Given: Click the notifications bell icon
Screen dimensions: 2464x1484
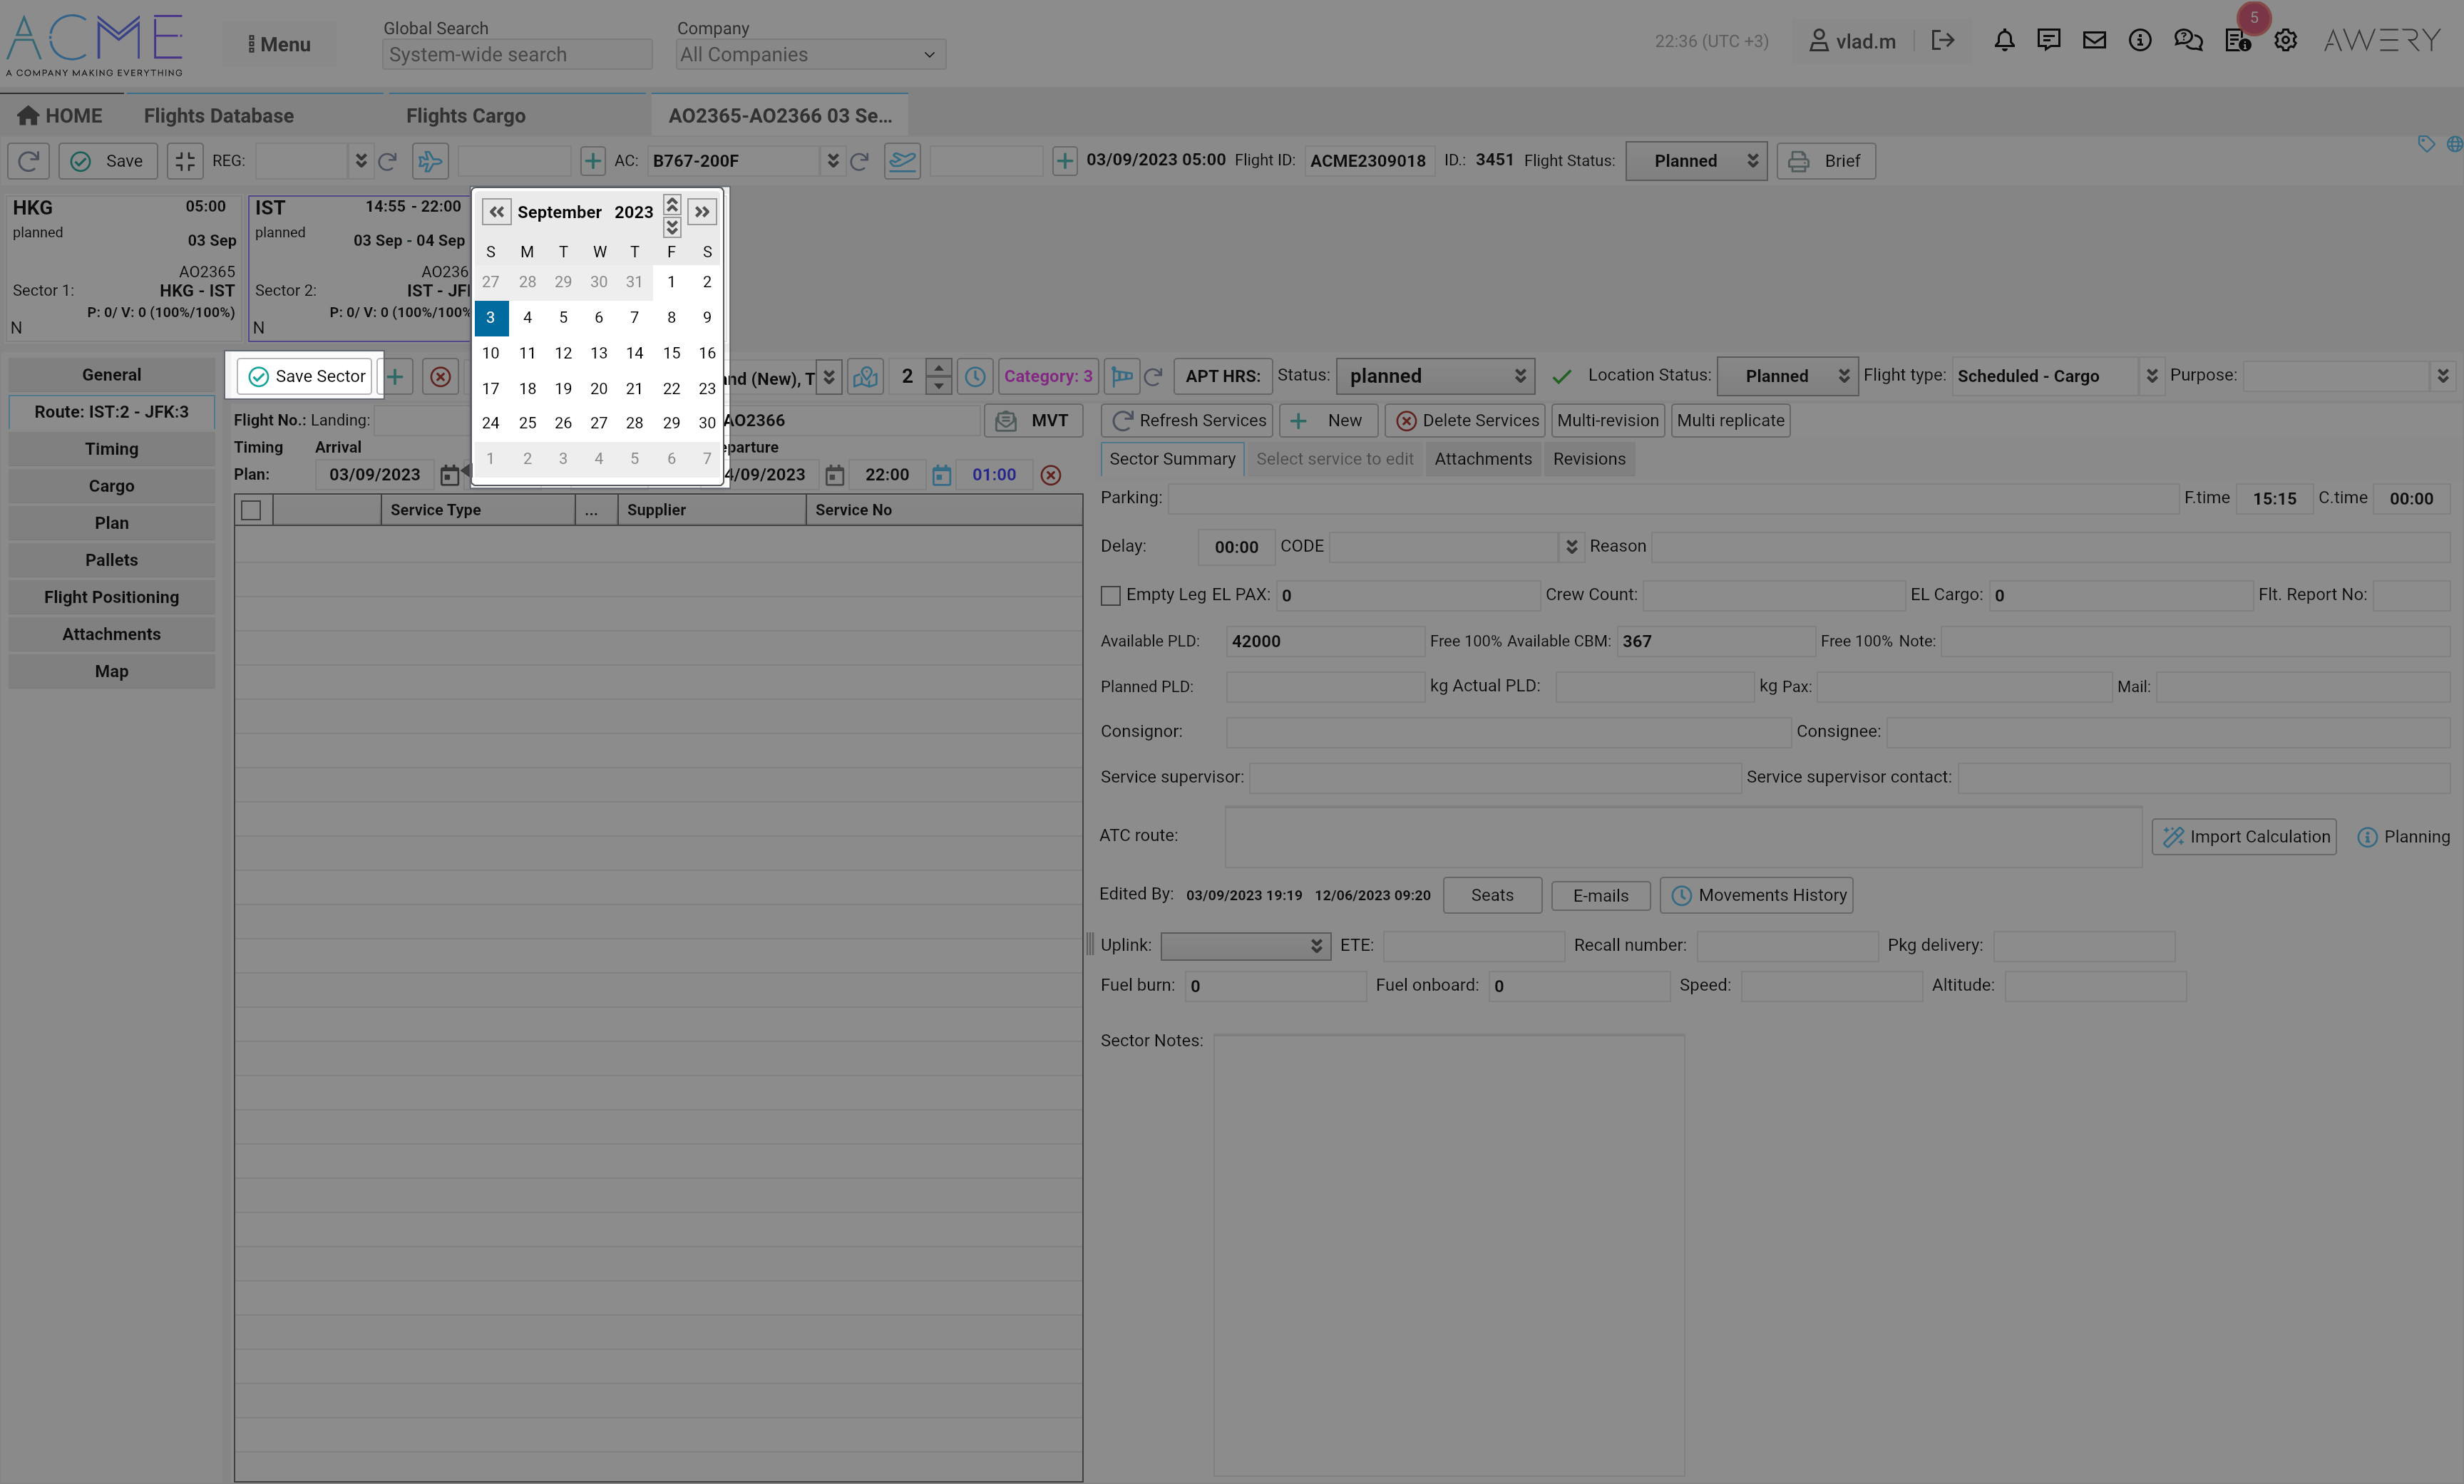Looking at the screenshot, I should tap(2004, 41).
